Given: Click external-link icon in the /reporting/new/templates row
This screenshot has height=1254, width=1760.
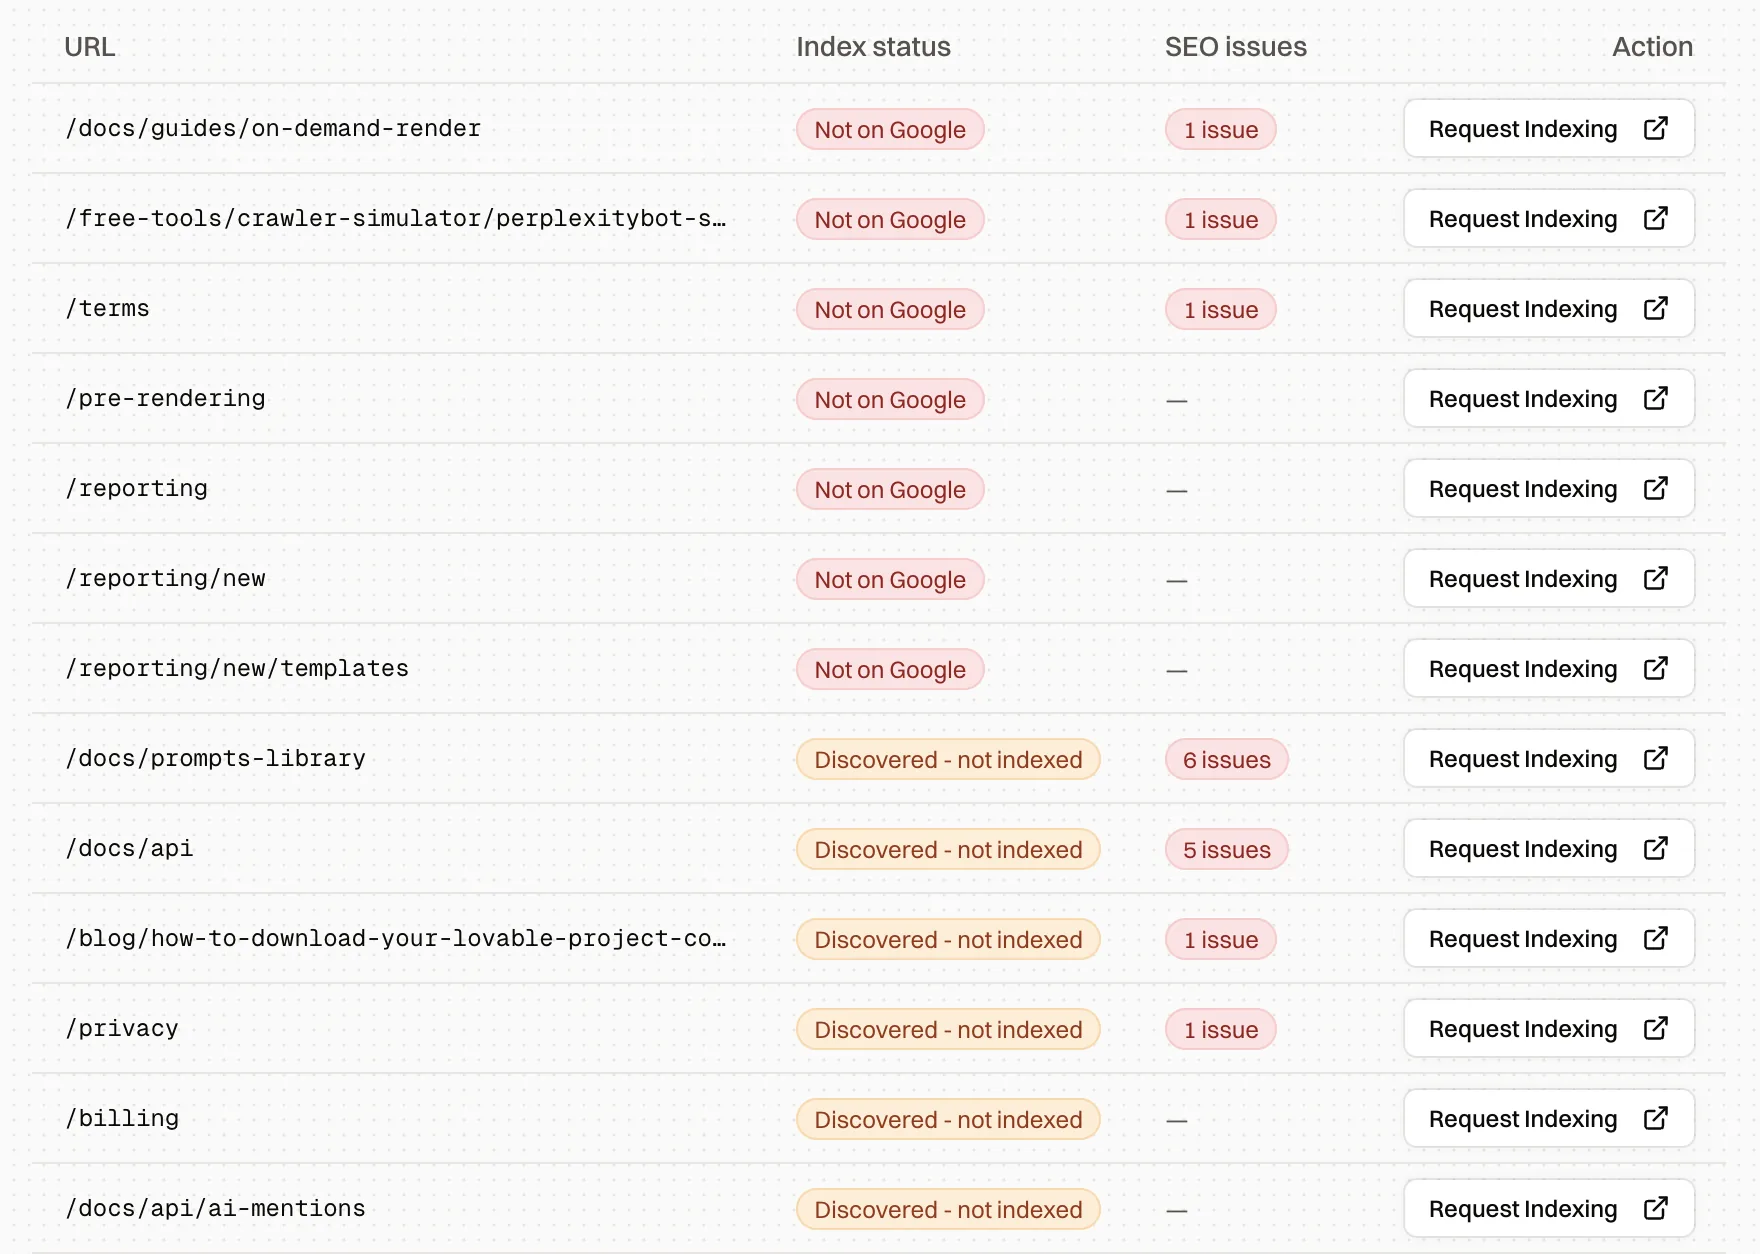Looking at the screenshot, I should pos(1655,668).
